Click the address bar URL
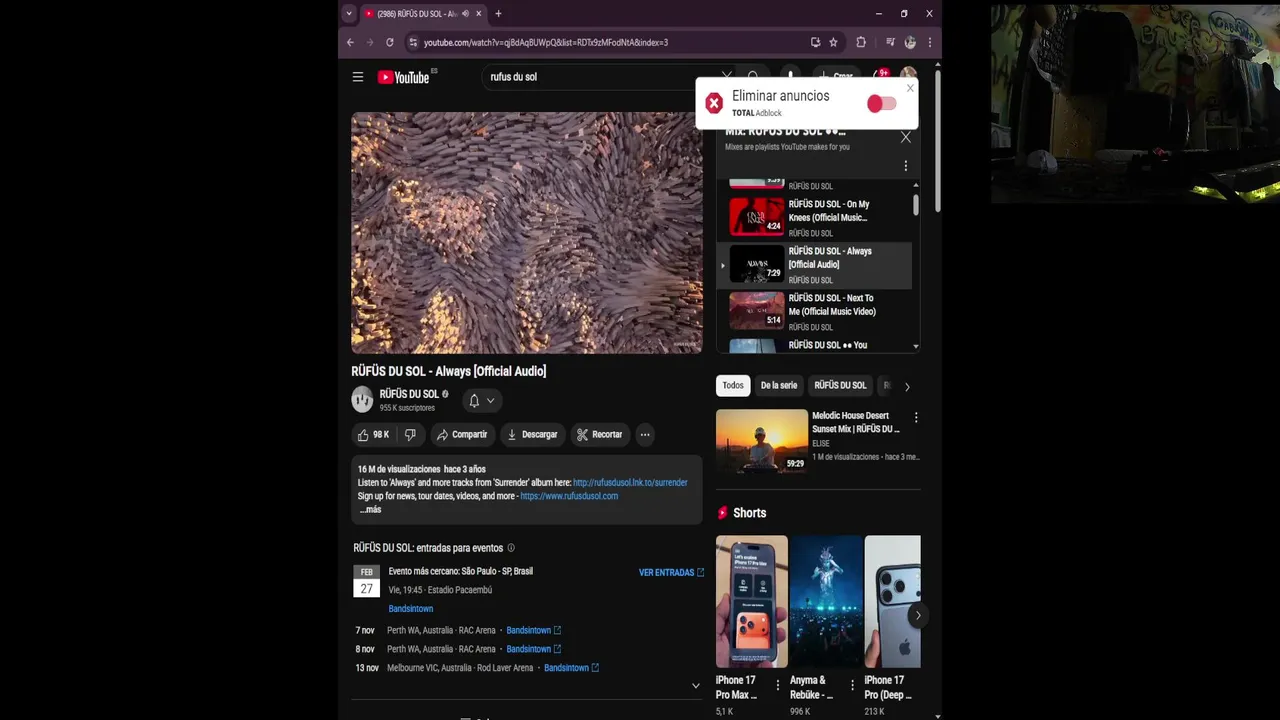This screenshot has width=1280, height=720. tap(546, 43)
